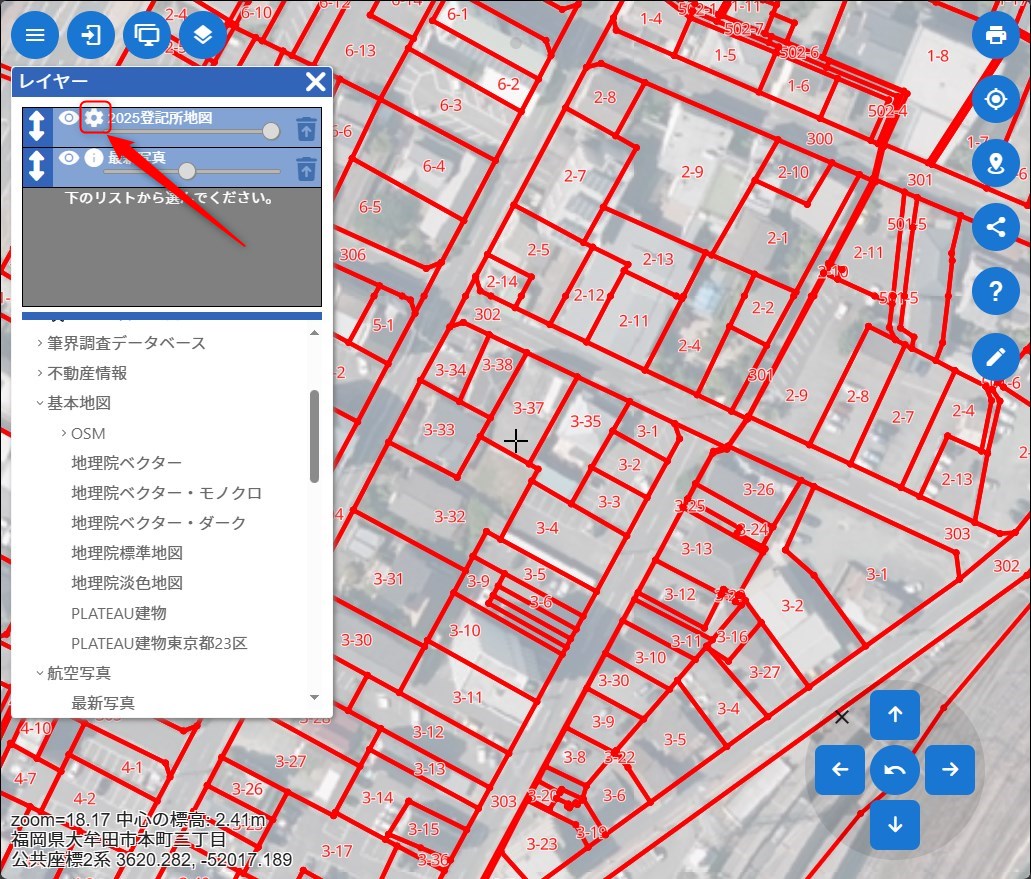Collapse the 基本地図 category
The width and height of the screenshot is (1031, 879).
click(78, 403)
